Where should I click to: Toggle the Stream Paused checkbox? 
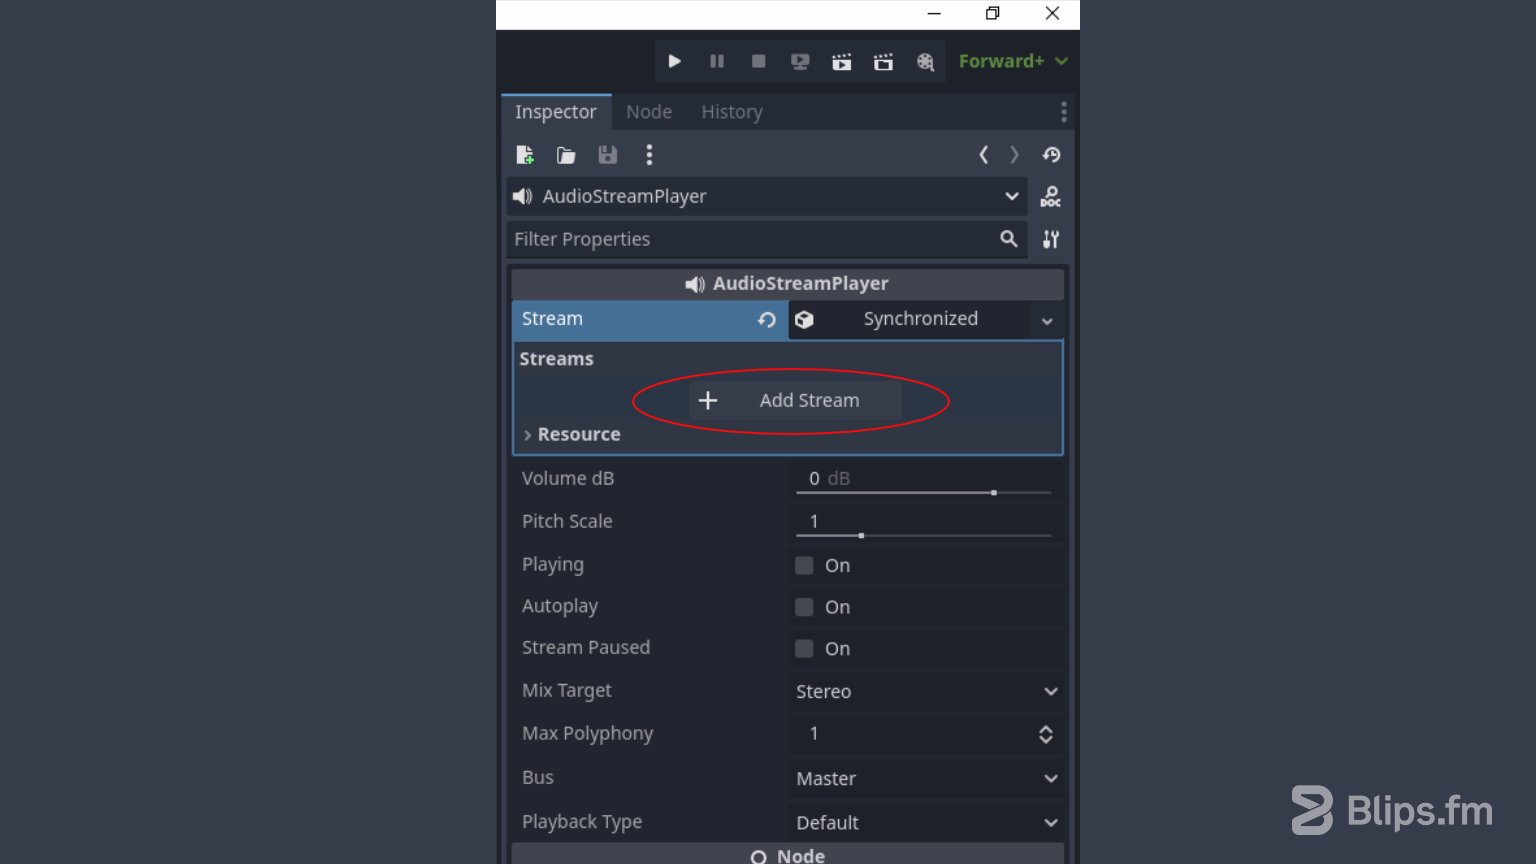[804, 648]
